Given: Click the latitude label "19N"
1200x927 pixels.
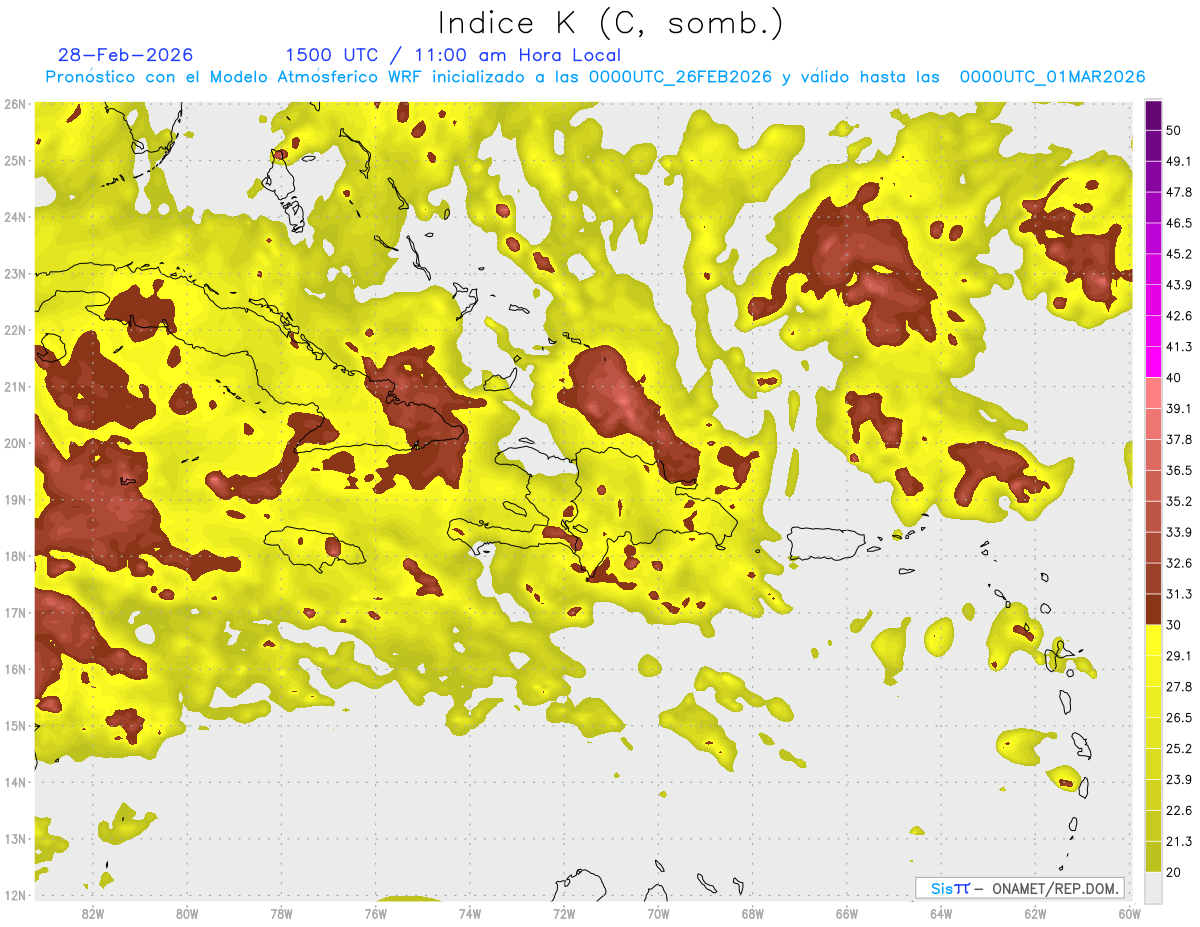Looking at the screenshot, I should (x=14, y=500).
